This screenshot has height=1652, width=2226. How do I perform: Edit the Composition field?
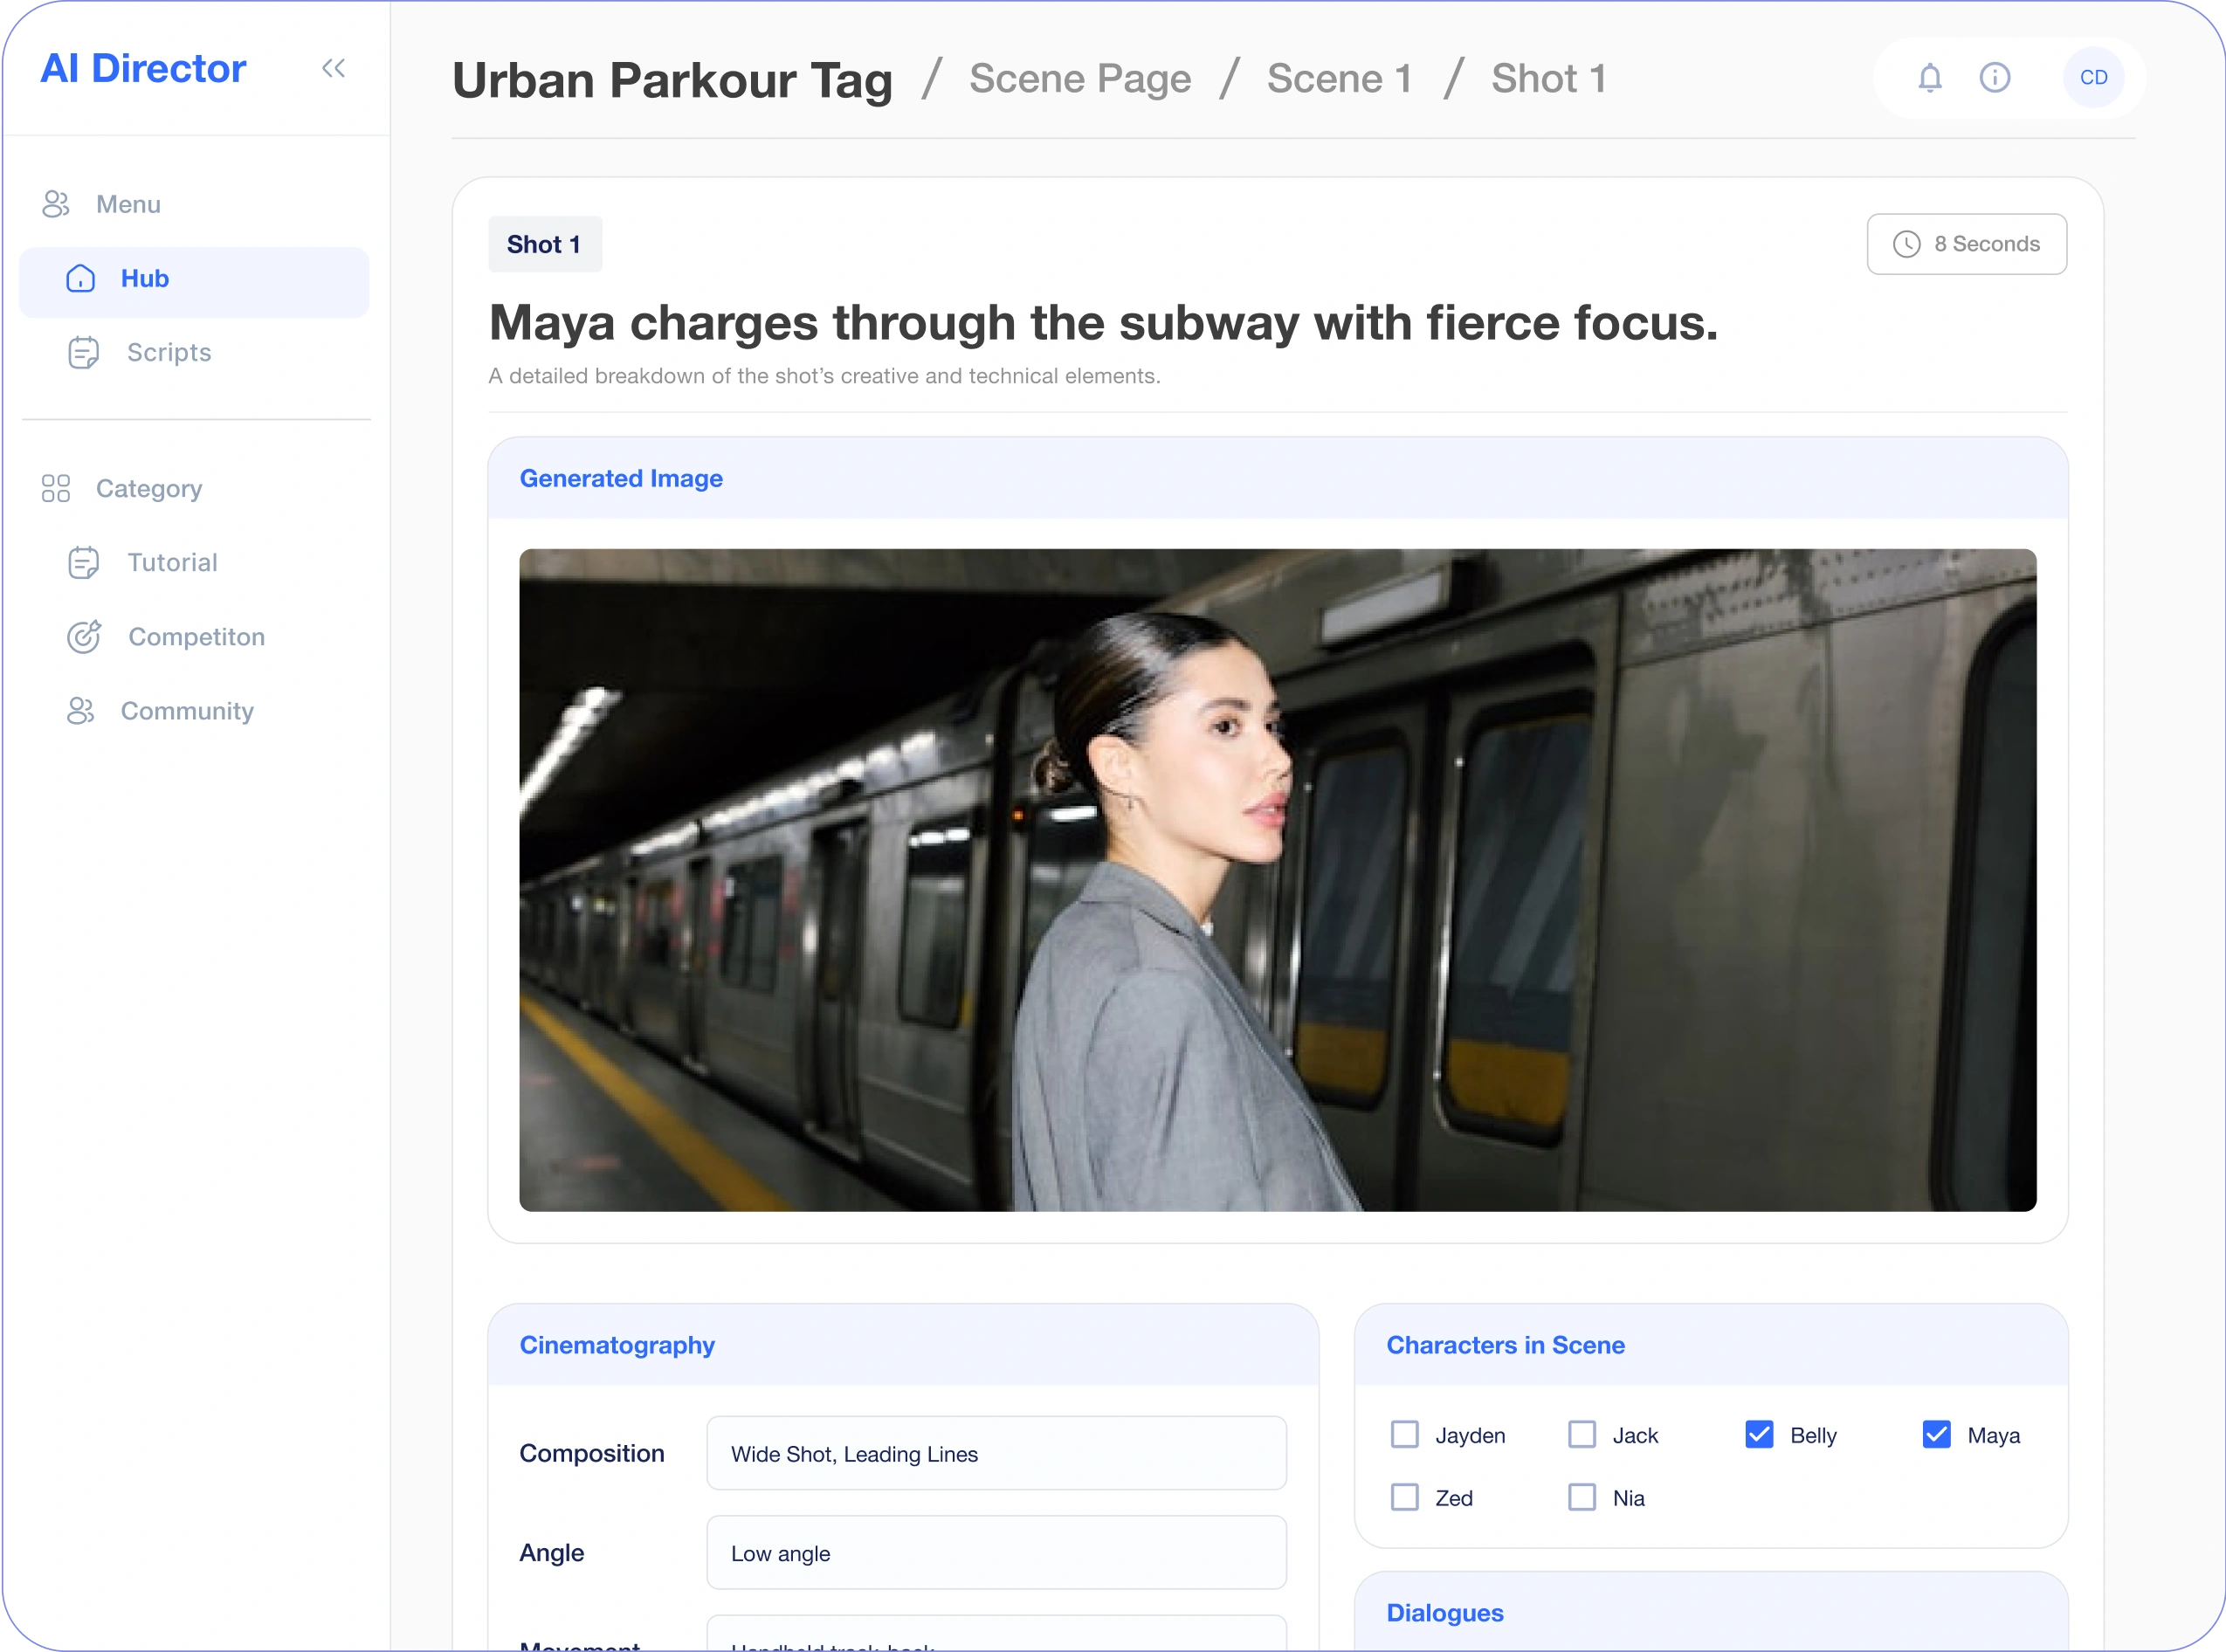click(x=996, y=1453)
